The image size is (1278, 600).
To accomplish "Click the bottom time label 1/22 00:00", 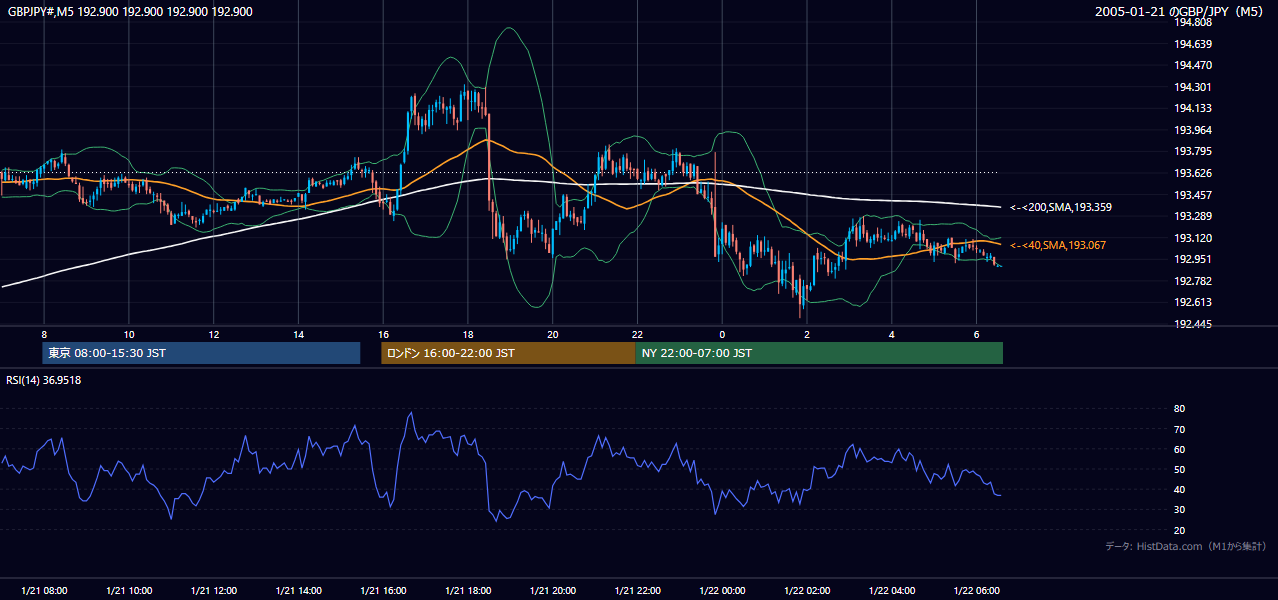I will (x=723, y=591).
